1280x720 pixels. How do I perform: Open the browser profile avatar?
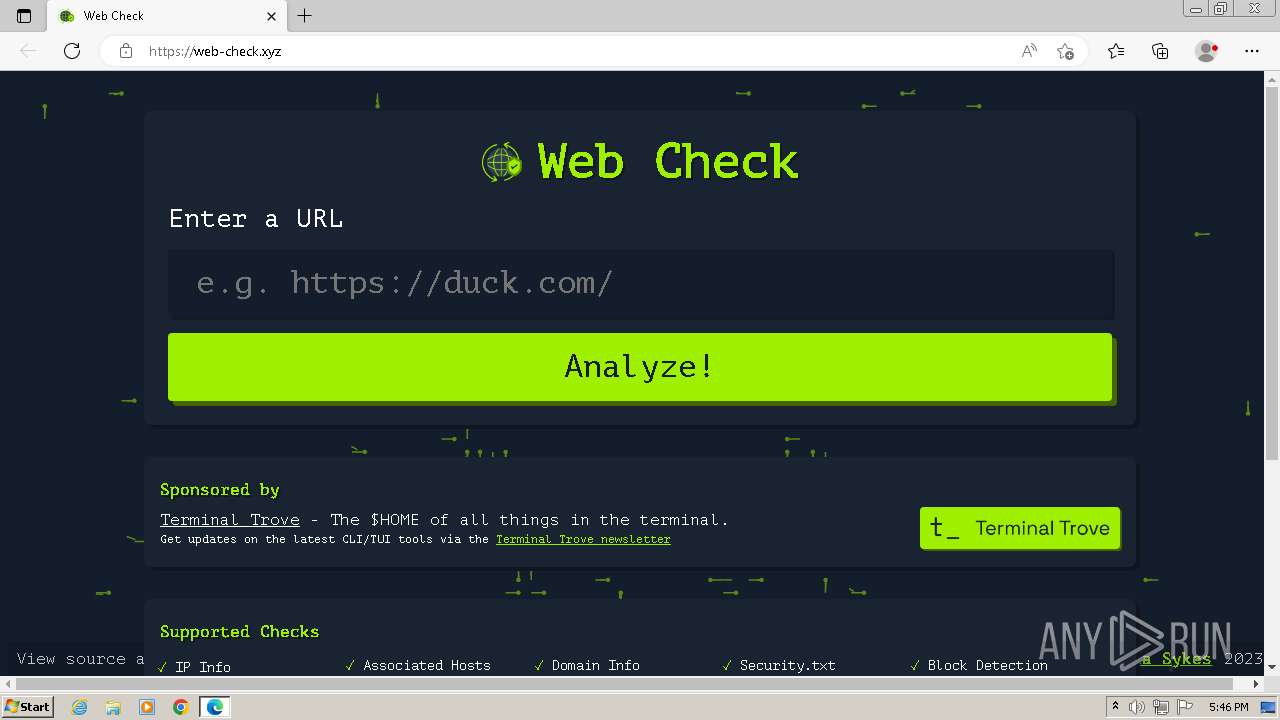pyautogui.click(x=1206, y=51)
